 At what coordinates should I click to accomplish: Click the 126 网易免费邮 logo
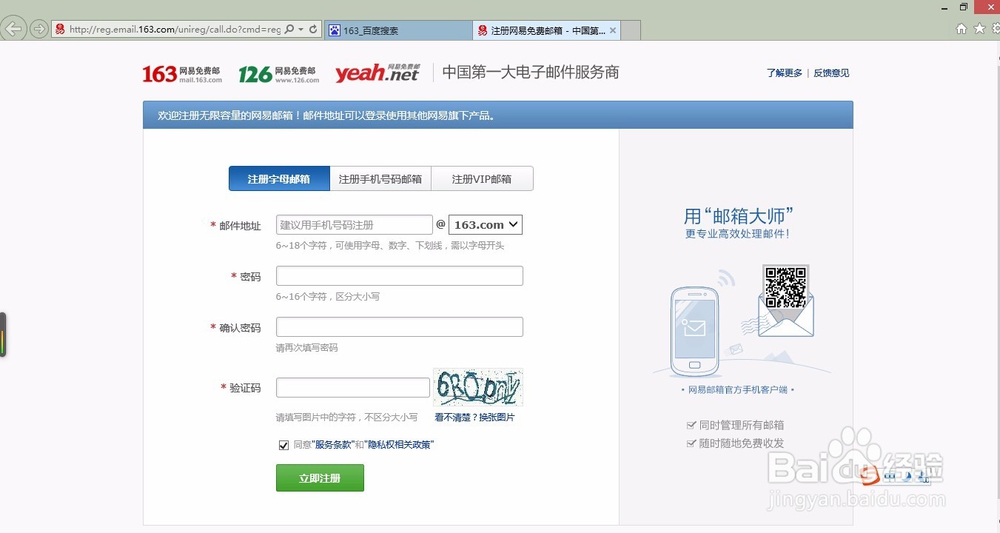click(279, 74)
